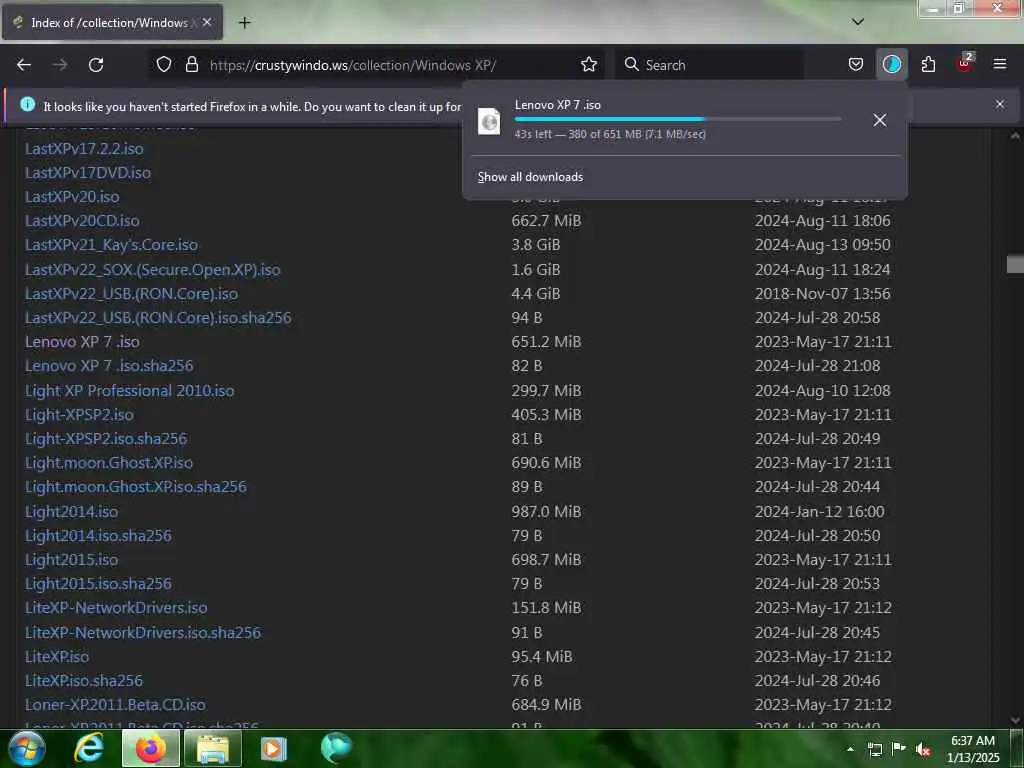The width and height of the screenshot is (1024, 768).
Task: Download LiteXP-NetworkDrivers.iso
Action: click(116, 608)
